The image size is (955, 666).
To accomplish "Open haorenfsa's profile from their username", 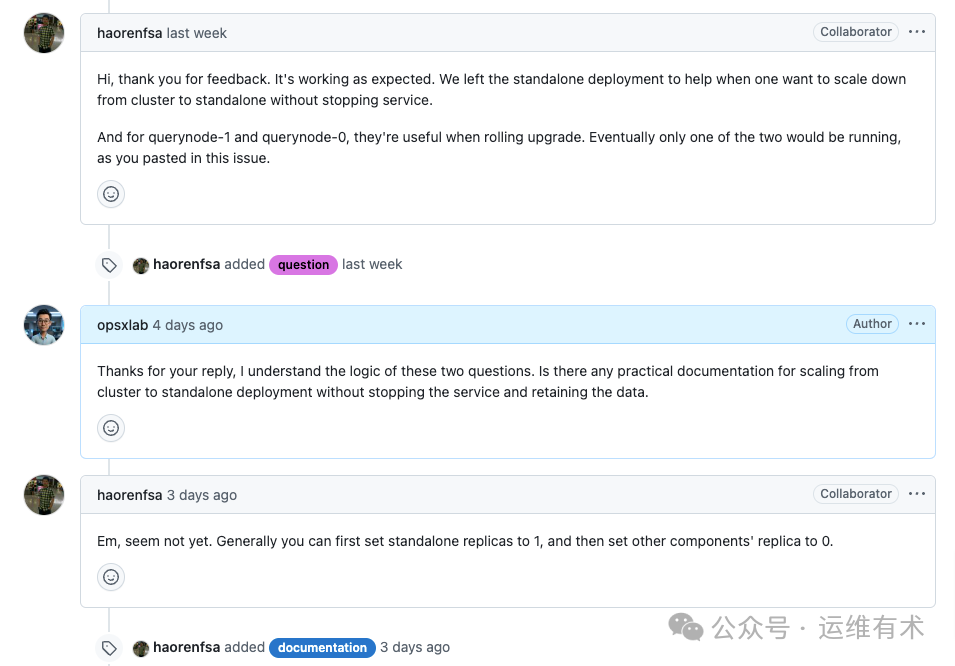I will click(x=129, y=32).
